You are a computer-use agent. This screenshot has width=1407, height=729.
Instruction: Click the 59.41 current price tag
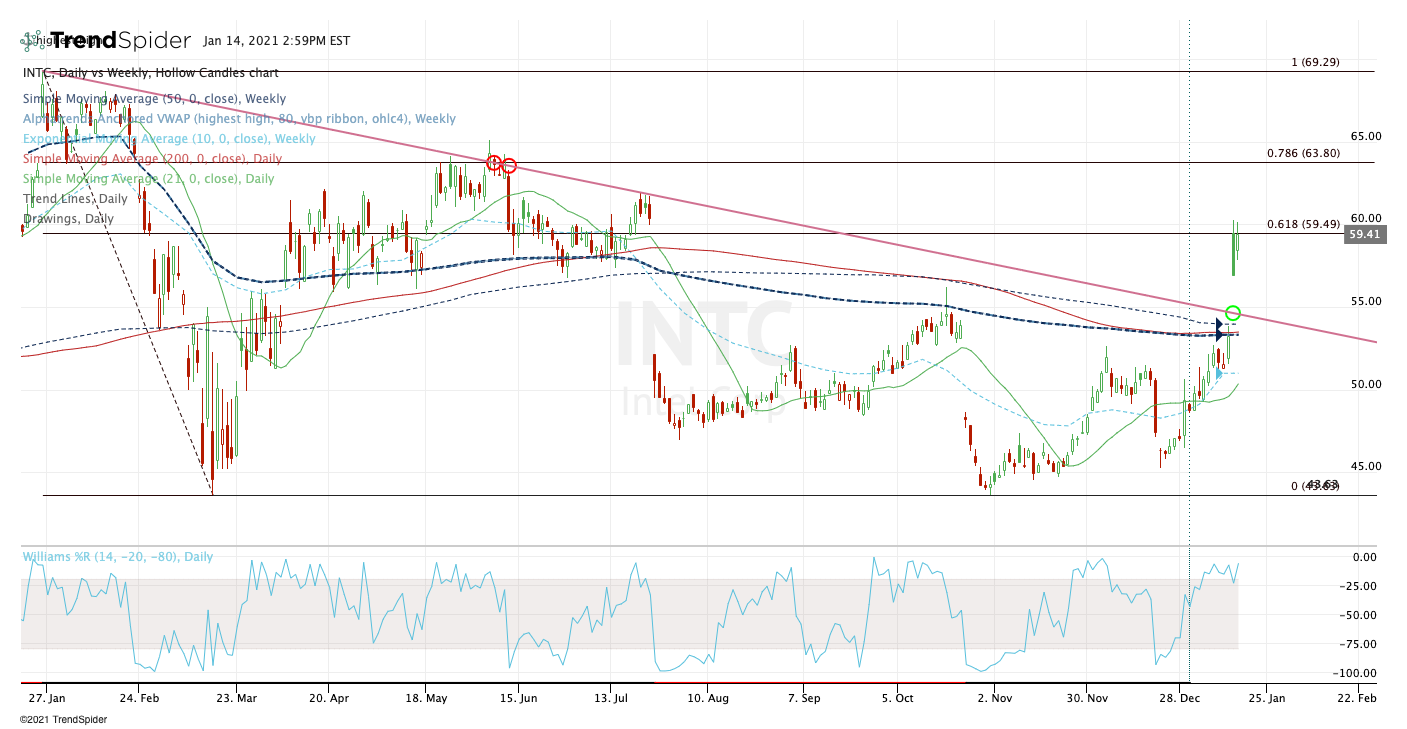coord(1366,235)
